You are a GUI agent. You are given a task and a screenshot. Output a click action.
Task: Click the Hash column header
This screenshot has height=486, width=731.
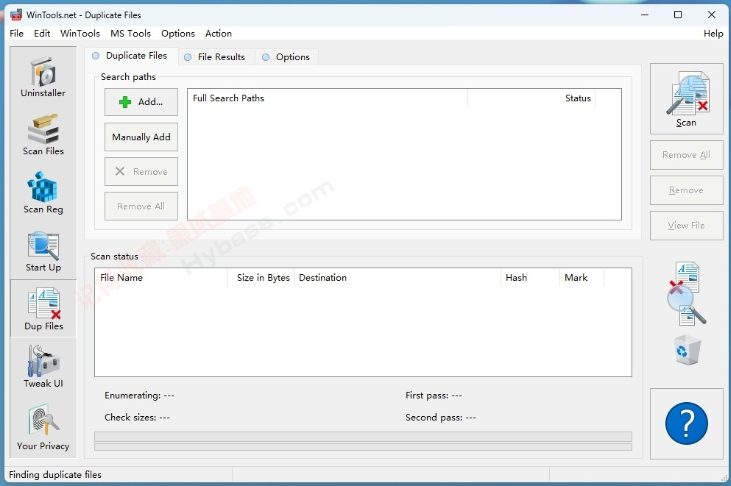tap(530, 278)
